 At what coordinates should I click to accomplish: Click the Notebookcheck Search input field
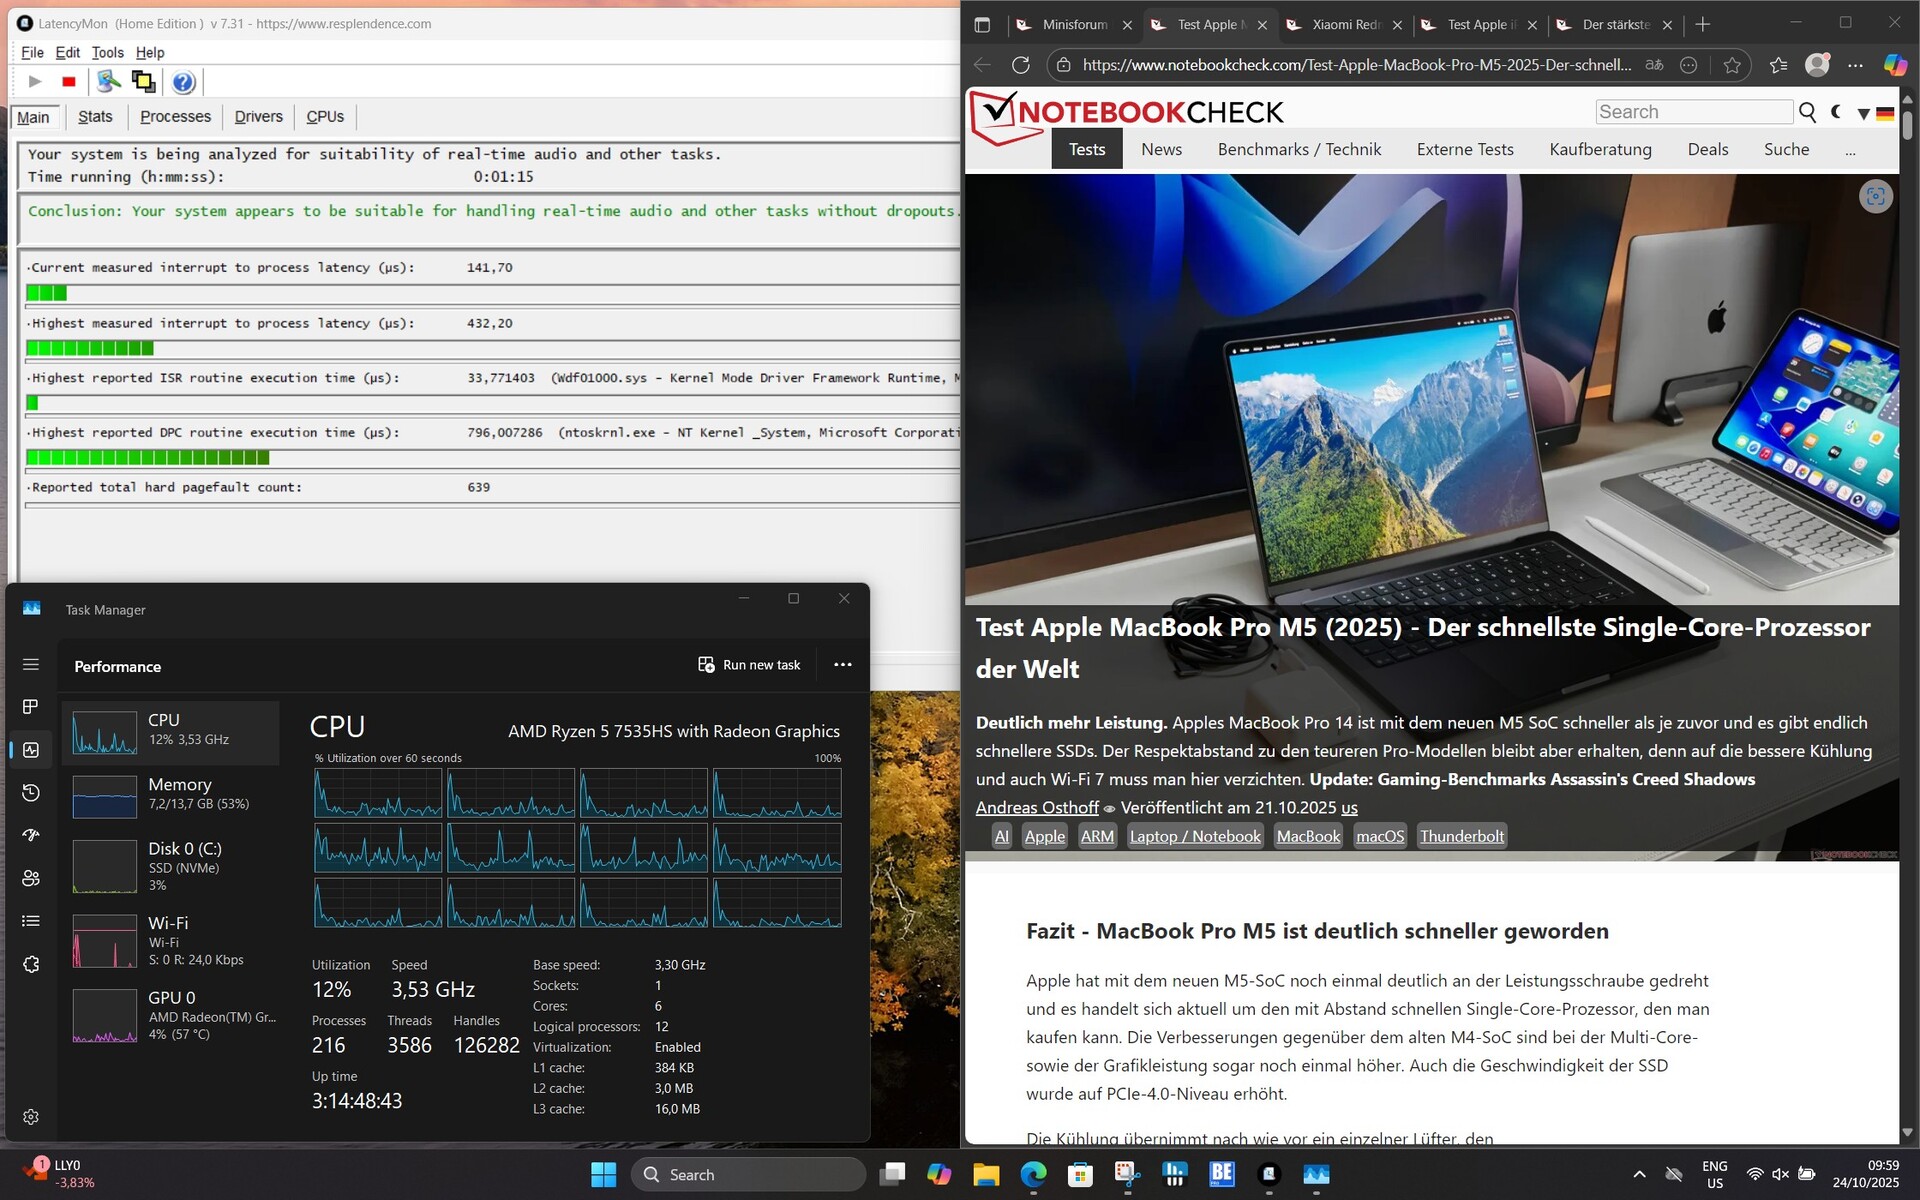(1692, 112)
